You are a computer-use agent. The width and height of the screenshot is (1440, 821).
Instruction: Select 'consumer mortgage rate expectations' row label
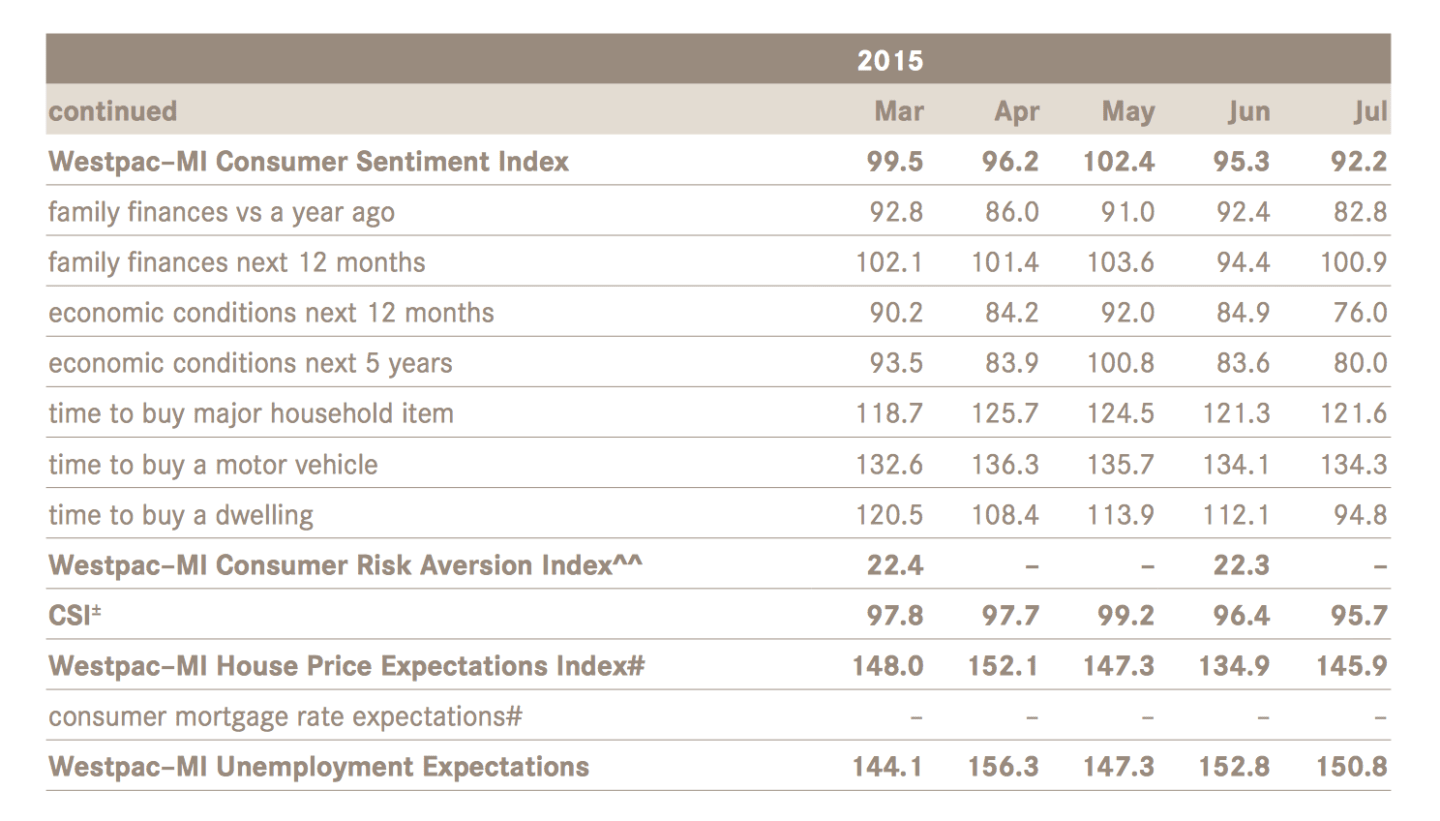(x=286, y=716)
